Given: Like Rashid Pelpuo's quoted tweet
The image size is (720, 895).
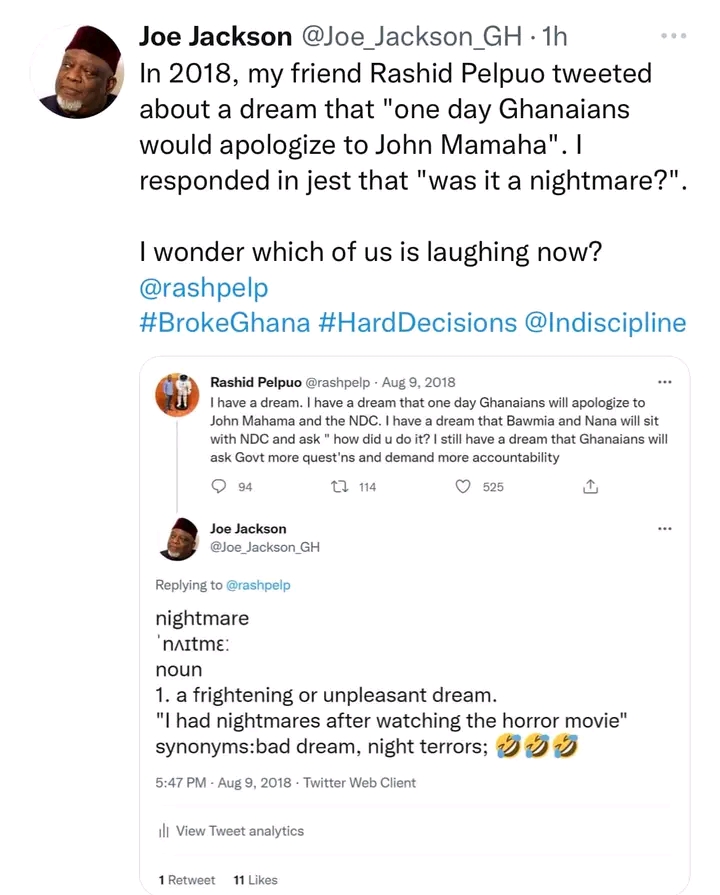Looking at the screenshot, I should click(x=463, y=487).
